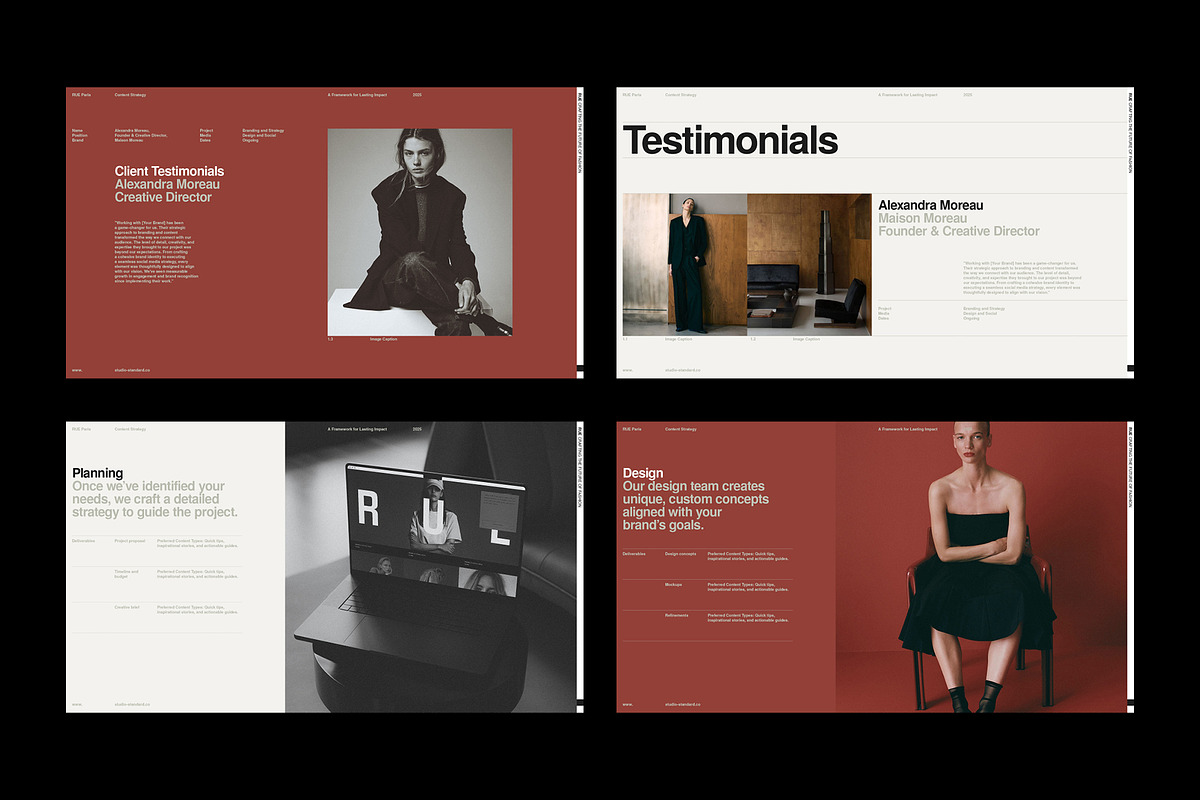Click "studio-standard.co" footer on the white Testimonials slide
The width and height of the screenshot is (1200, 800).
[682, 370]
